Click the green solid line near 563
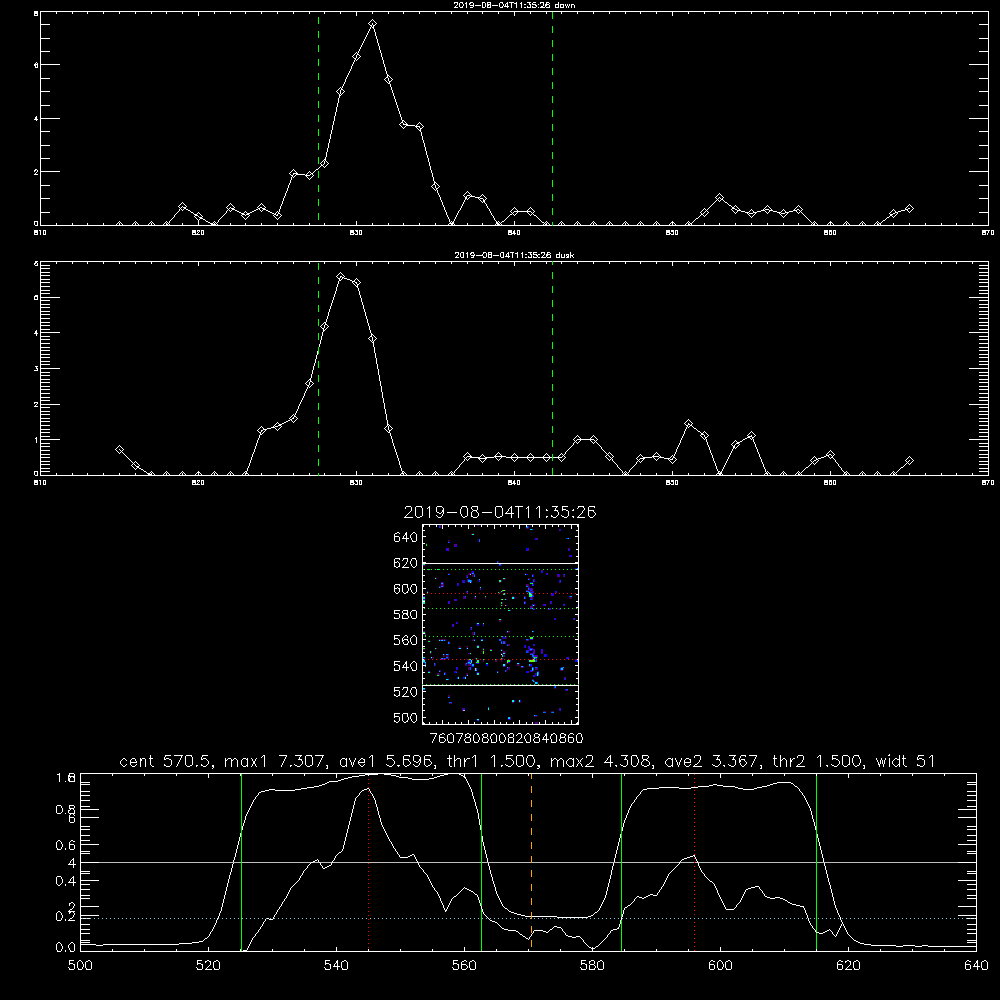Viewport: 1000px width, 1000px height. [482, 862]
